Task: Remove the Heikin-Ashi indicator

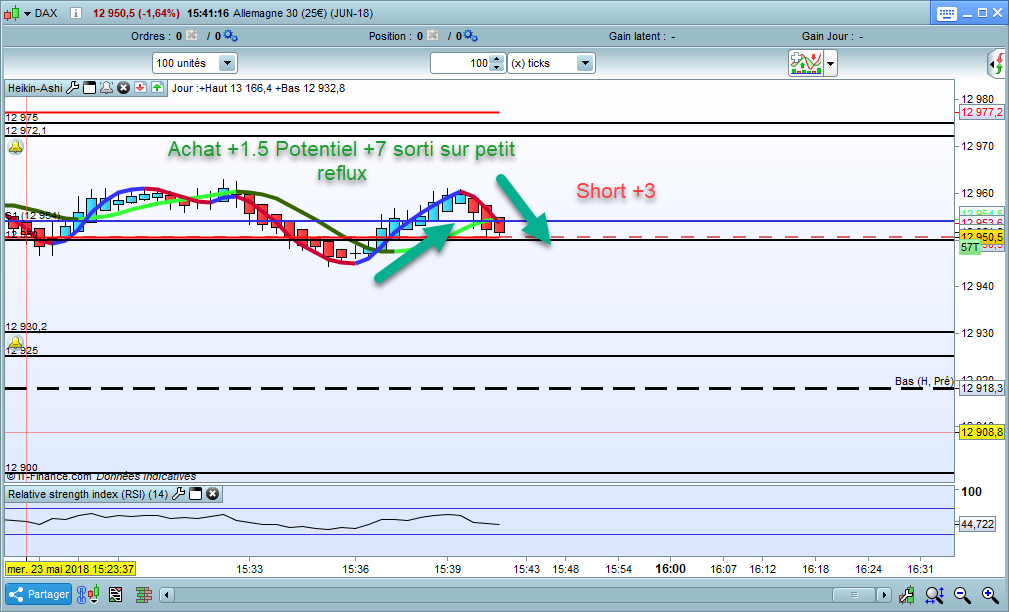Action: click(x=124, y=88)
